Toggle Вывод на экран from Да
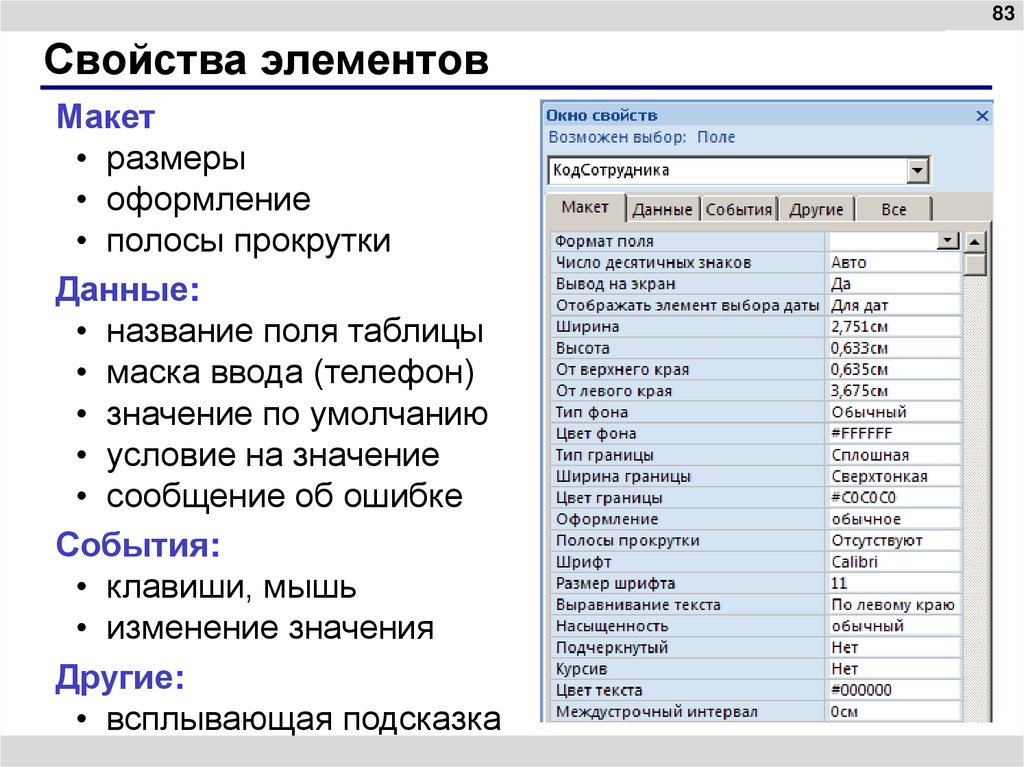The height and width of the screenshot is (767, 1024). (880, 282)
